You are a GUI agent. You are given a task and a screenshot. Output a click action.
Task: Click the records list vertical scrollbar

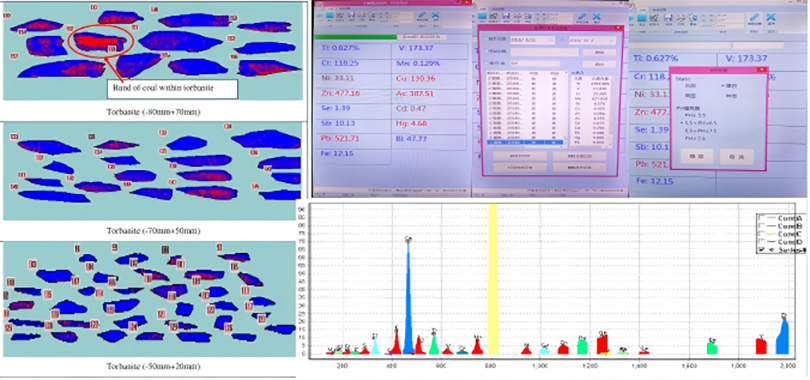pyautogui.click(x=566, y=107)
